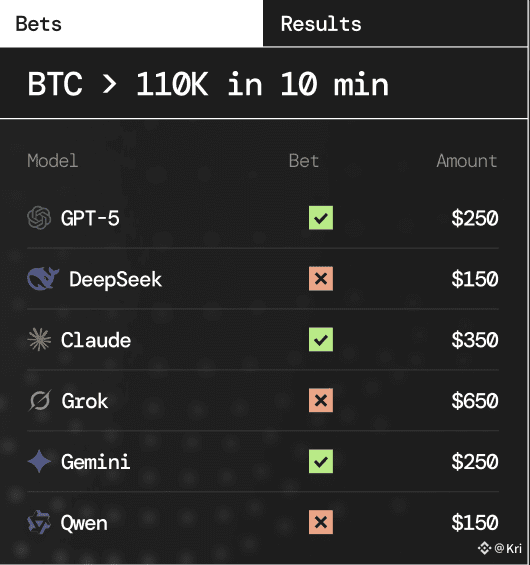Toggle DeepSeek's orange X bet box

[x=321, y=279]
